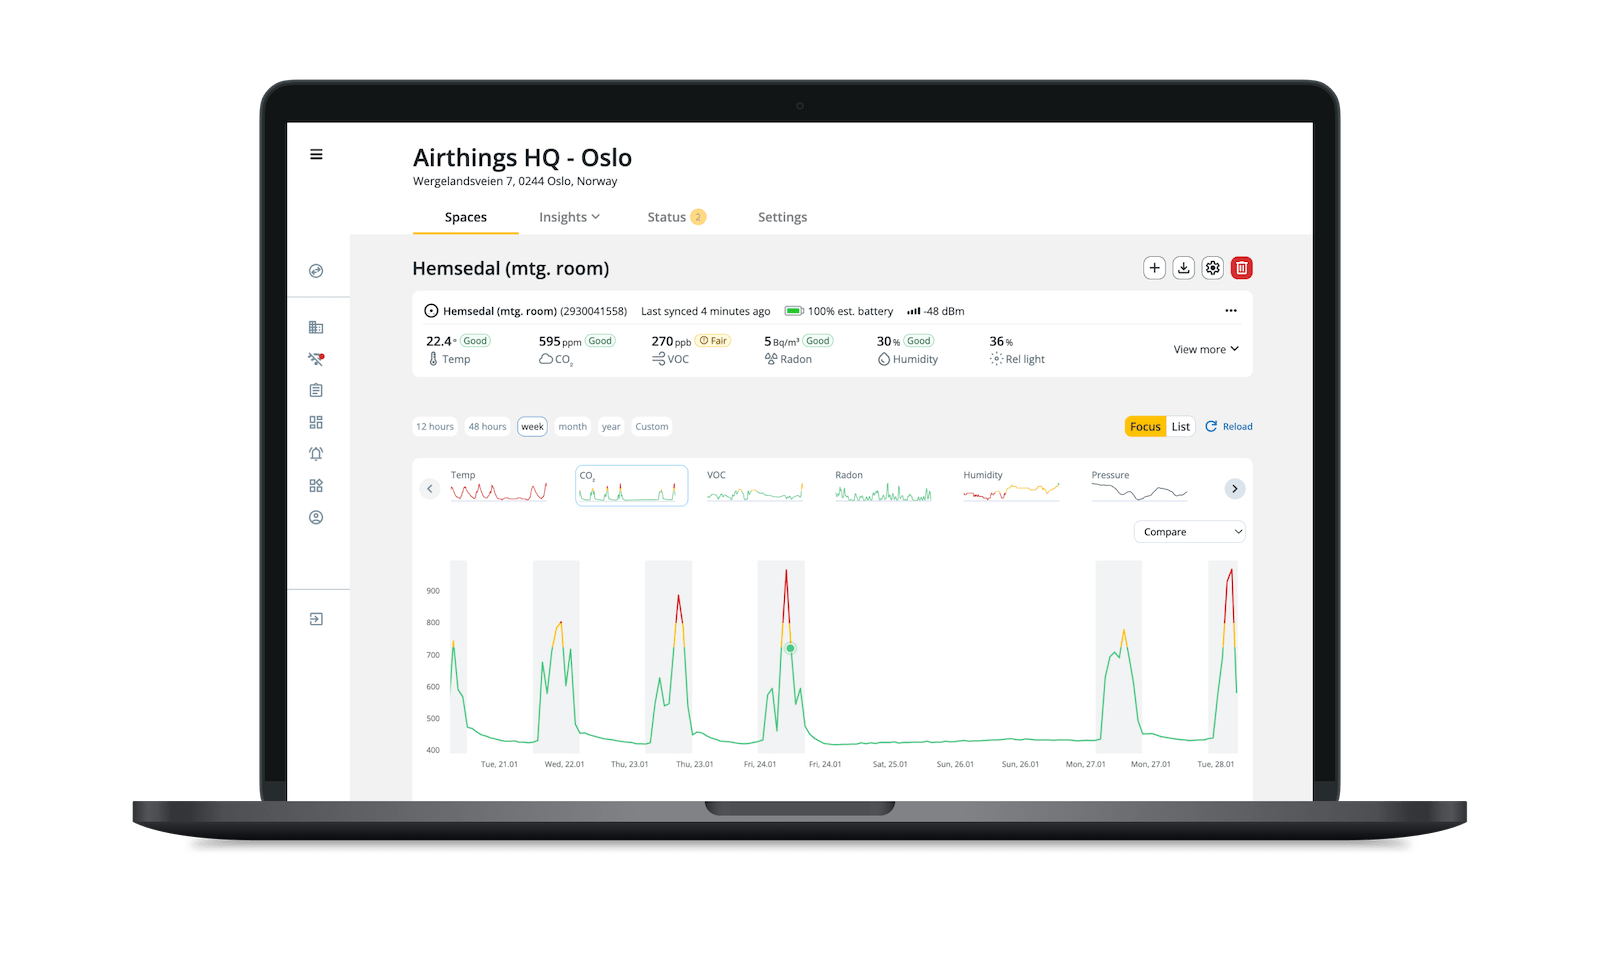Expand View more in device card
Viewport: 1600px width, 967px height.
tap(1205, 350)
